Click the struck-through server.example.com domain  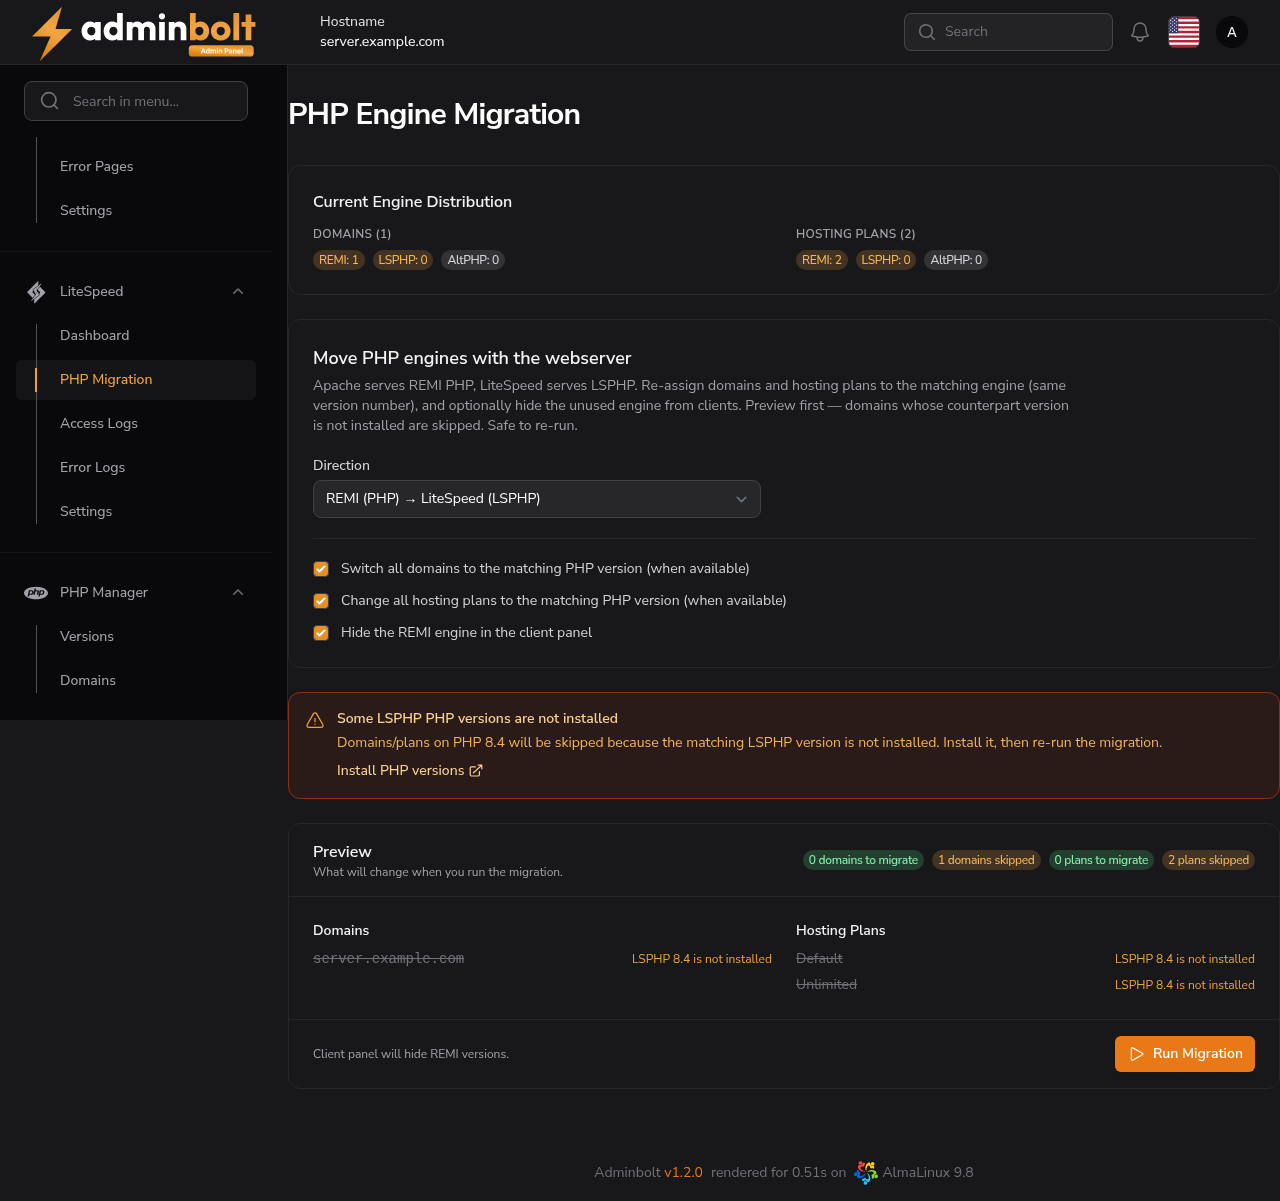[x=388, y=959]
